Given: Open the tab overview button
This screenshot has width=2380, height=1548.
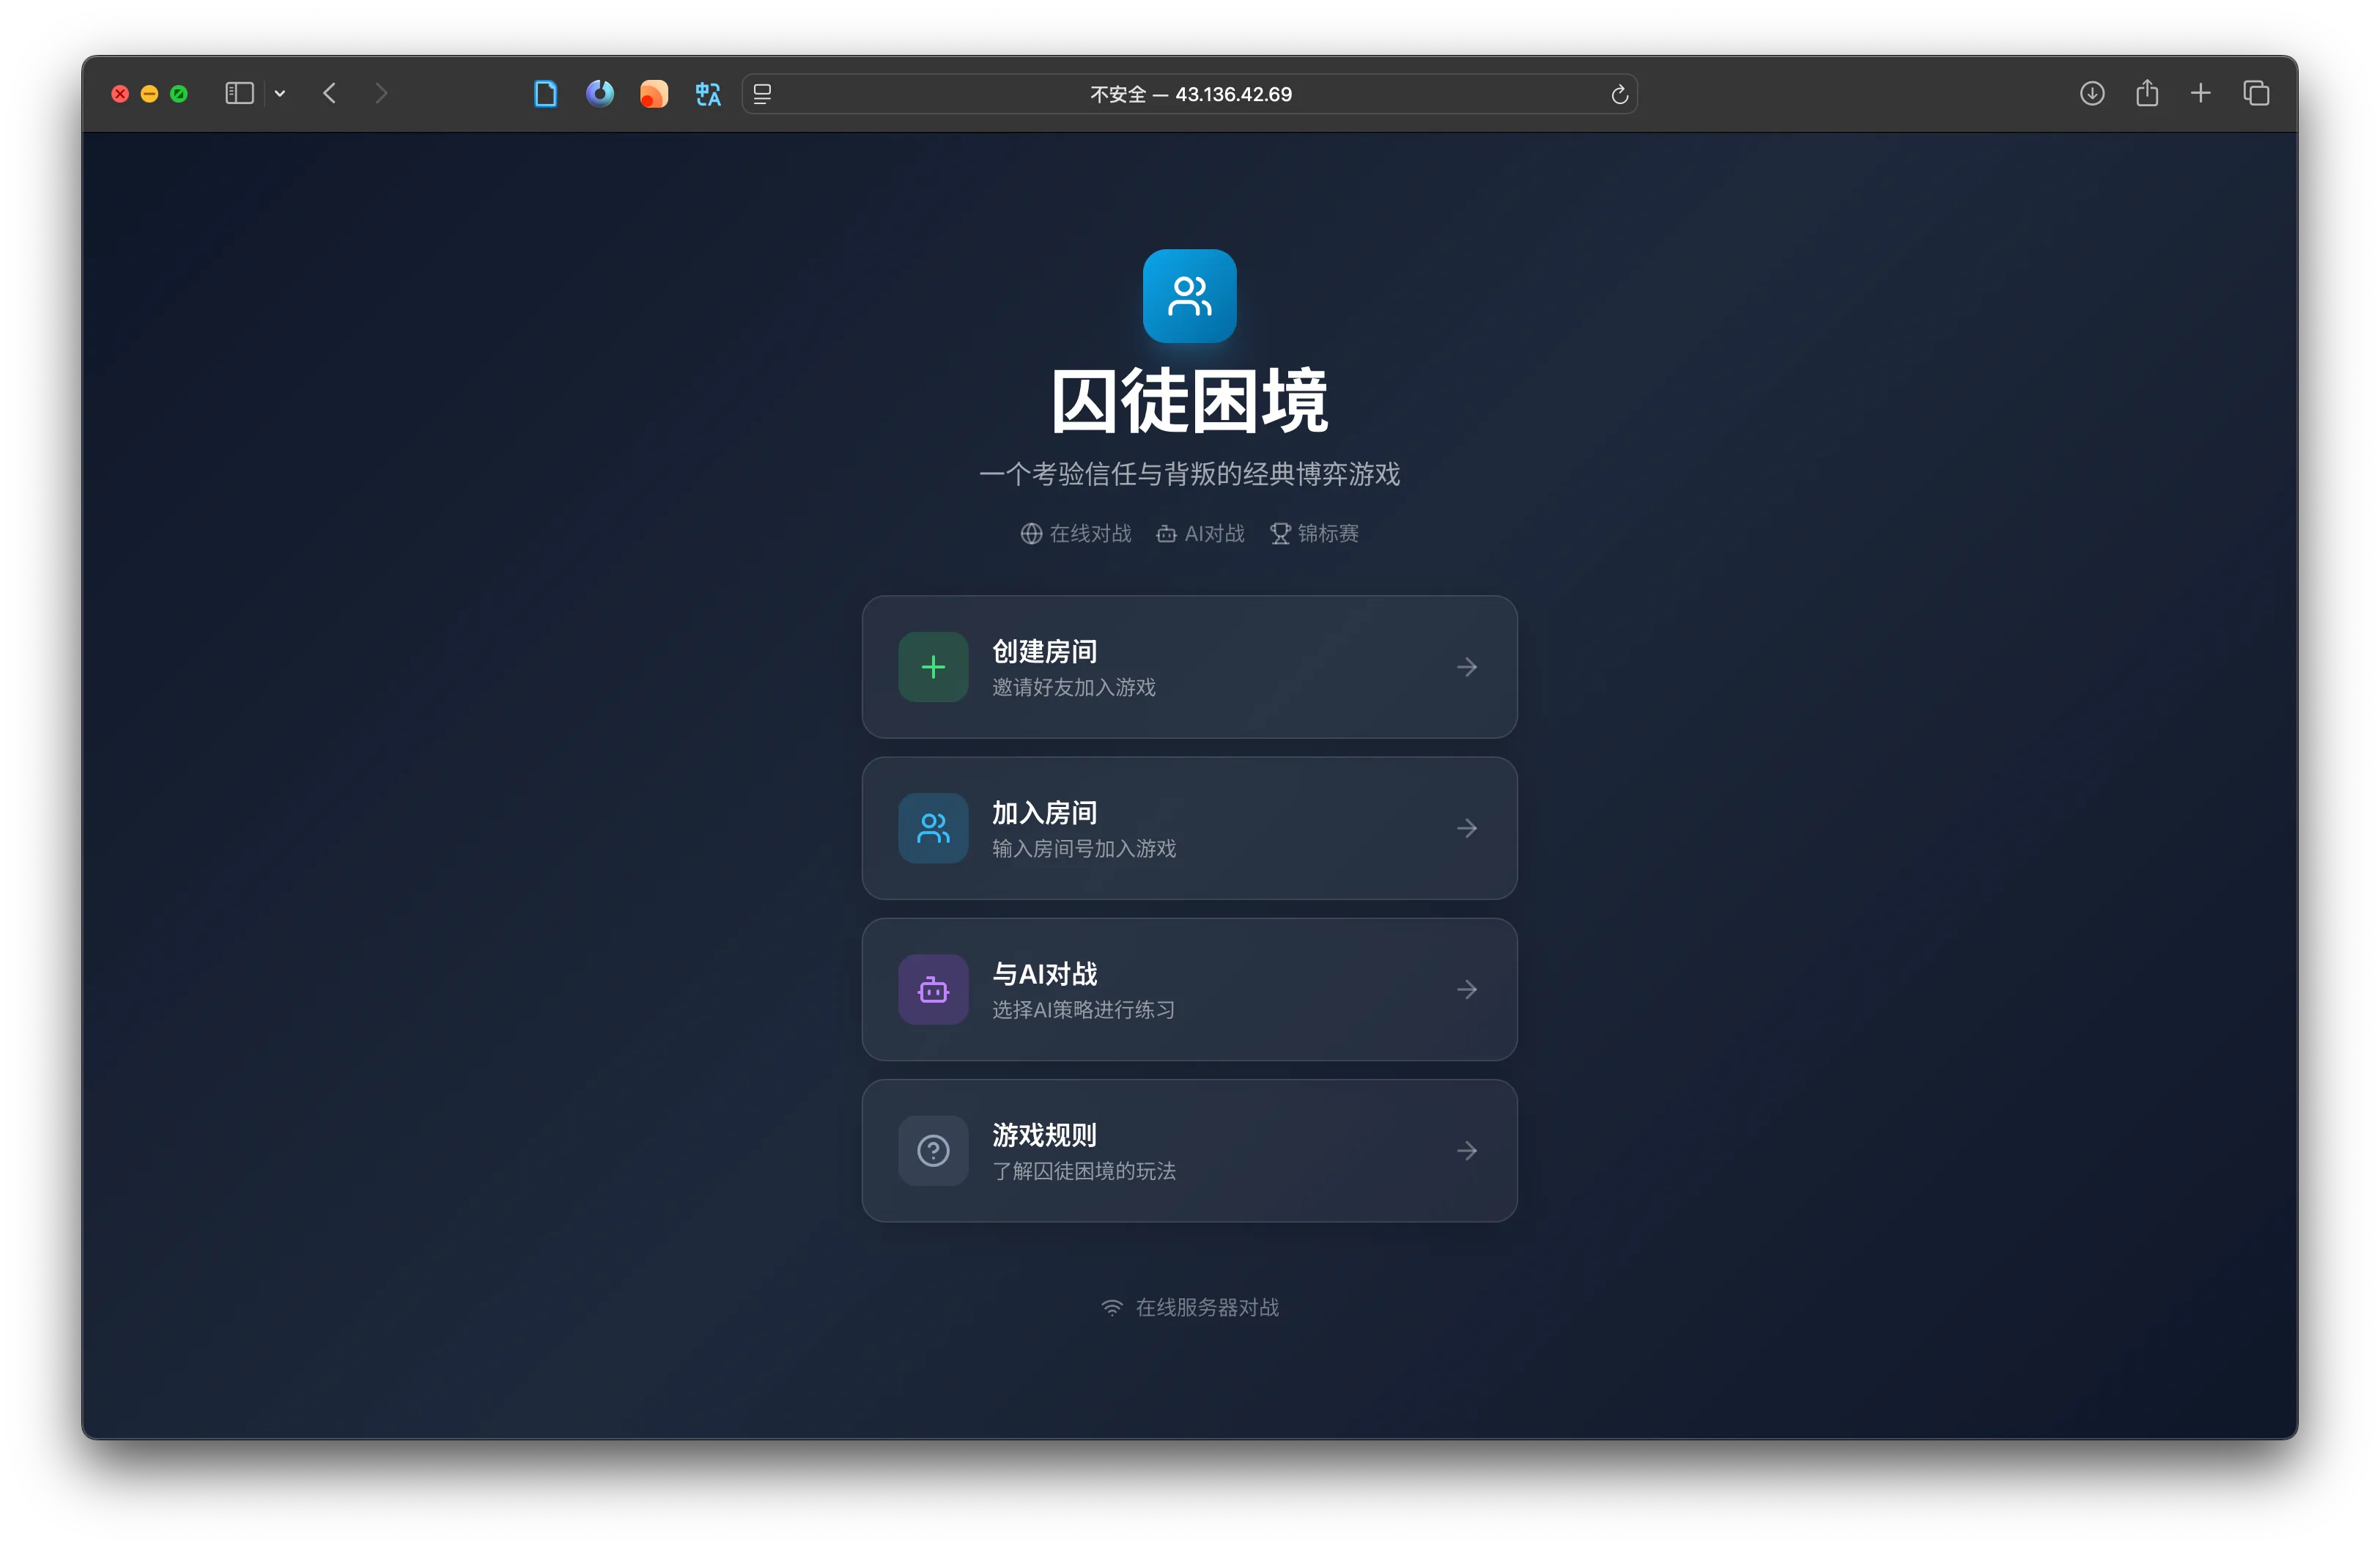Looking at the screenshot, I should tap(2256, 94).
